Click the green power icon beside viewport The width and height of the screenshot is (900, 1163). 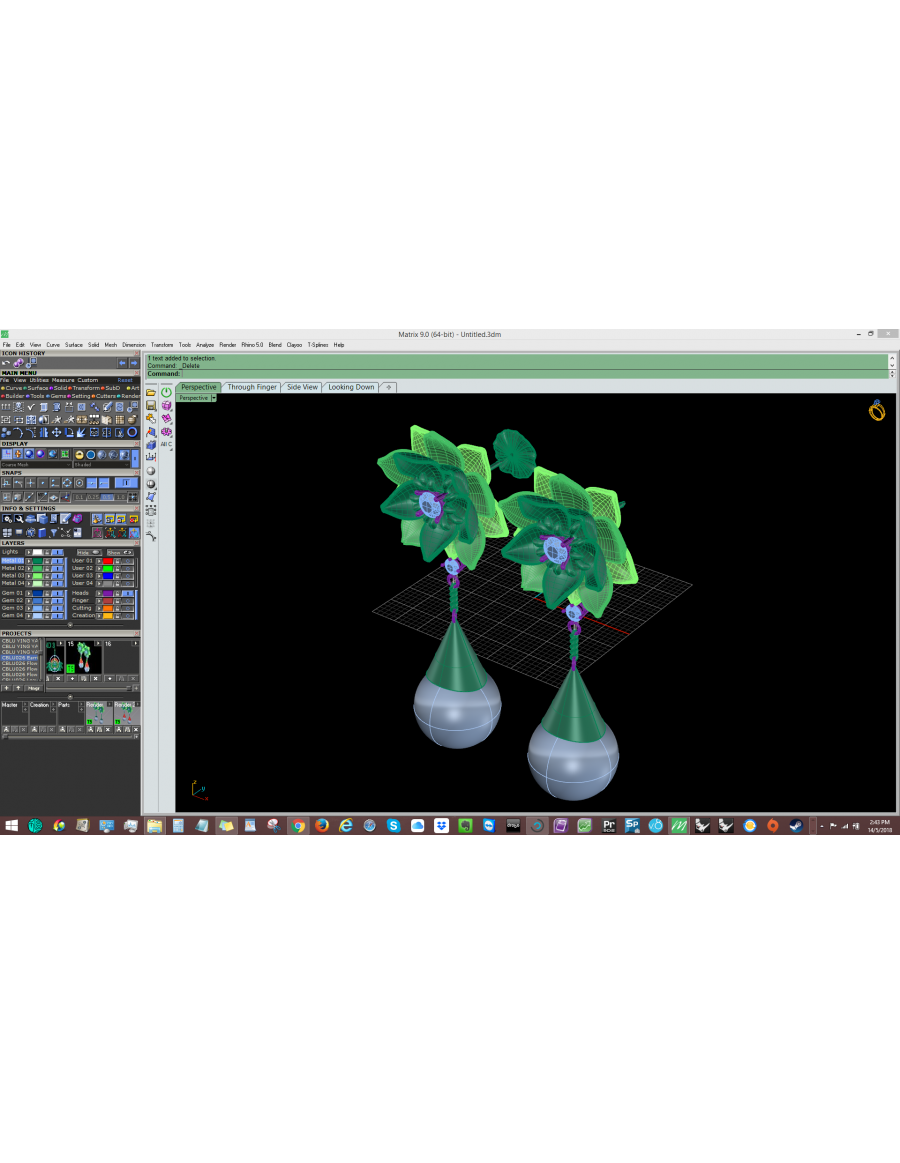(166, 392)
